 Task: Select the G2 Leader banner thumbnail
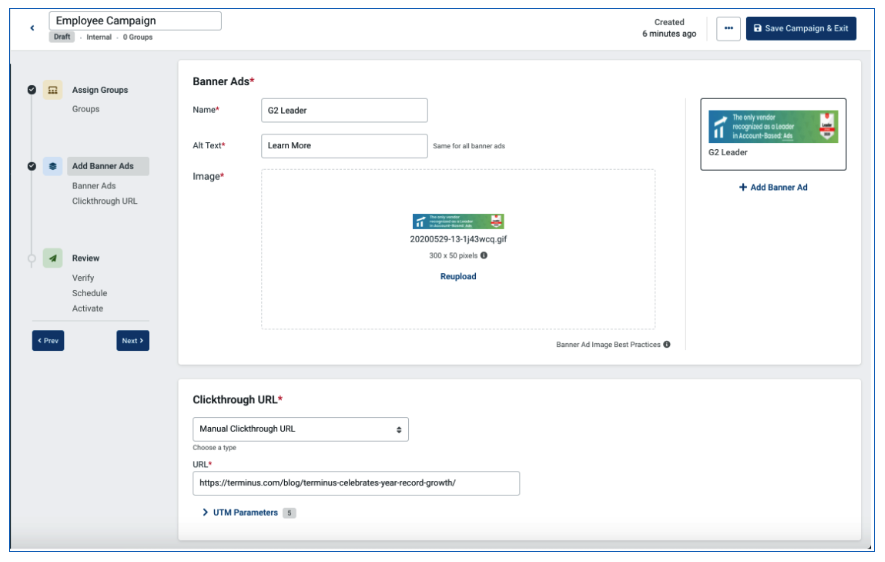tap(773, 134)
